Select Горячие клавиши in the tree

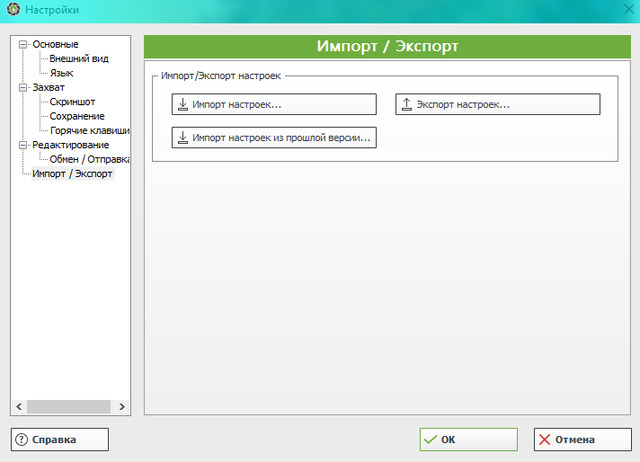pyautogui.click(x=89, y=131)
